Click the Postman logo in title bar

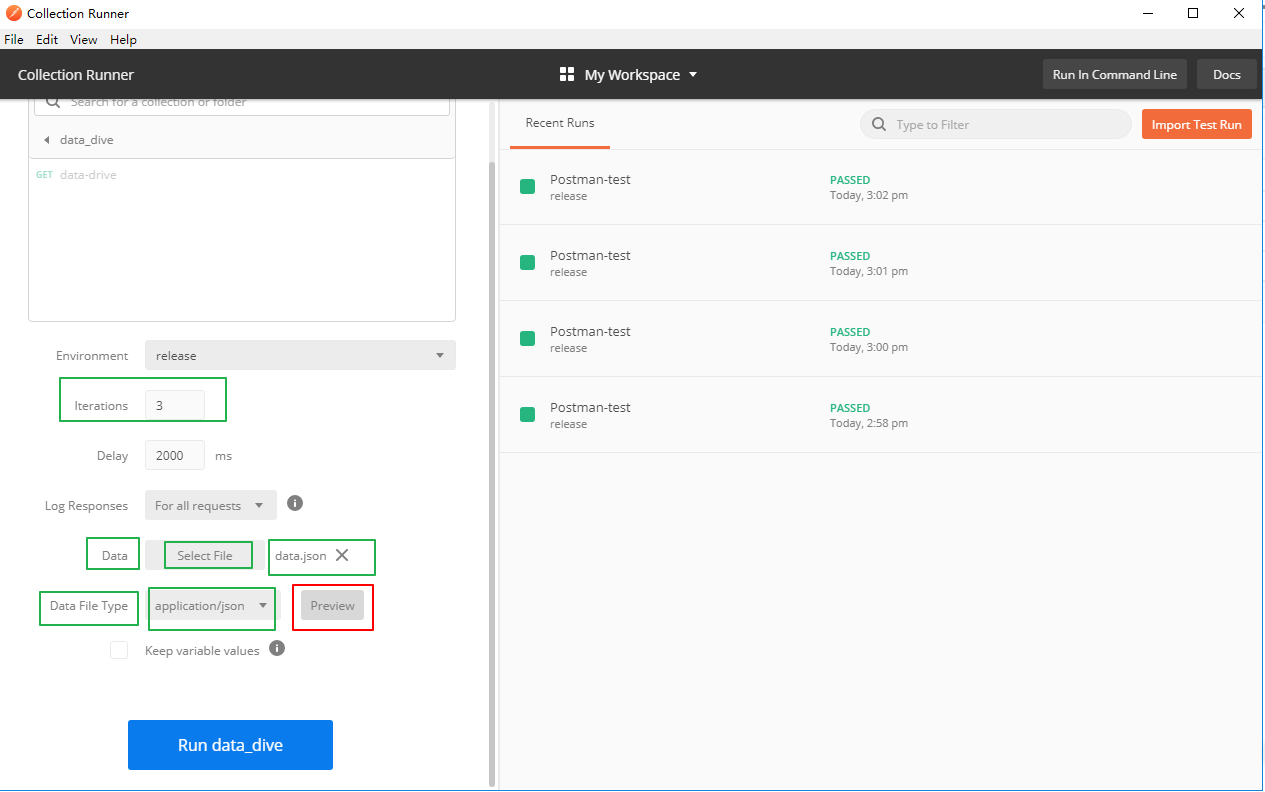[14, 14]
